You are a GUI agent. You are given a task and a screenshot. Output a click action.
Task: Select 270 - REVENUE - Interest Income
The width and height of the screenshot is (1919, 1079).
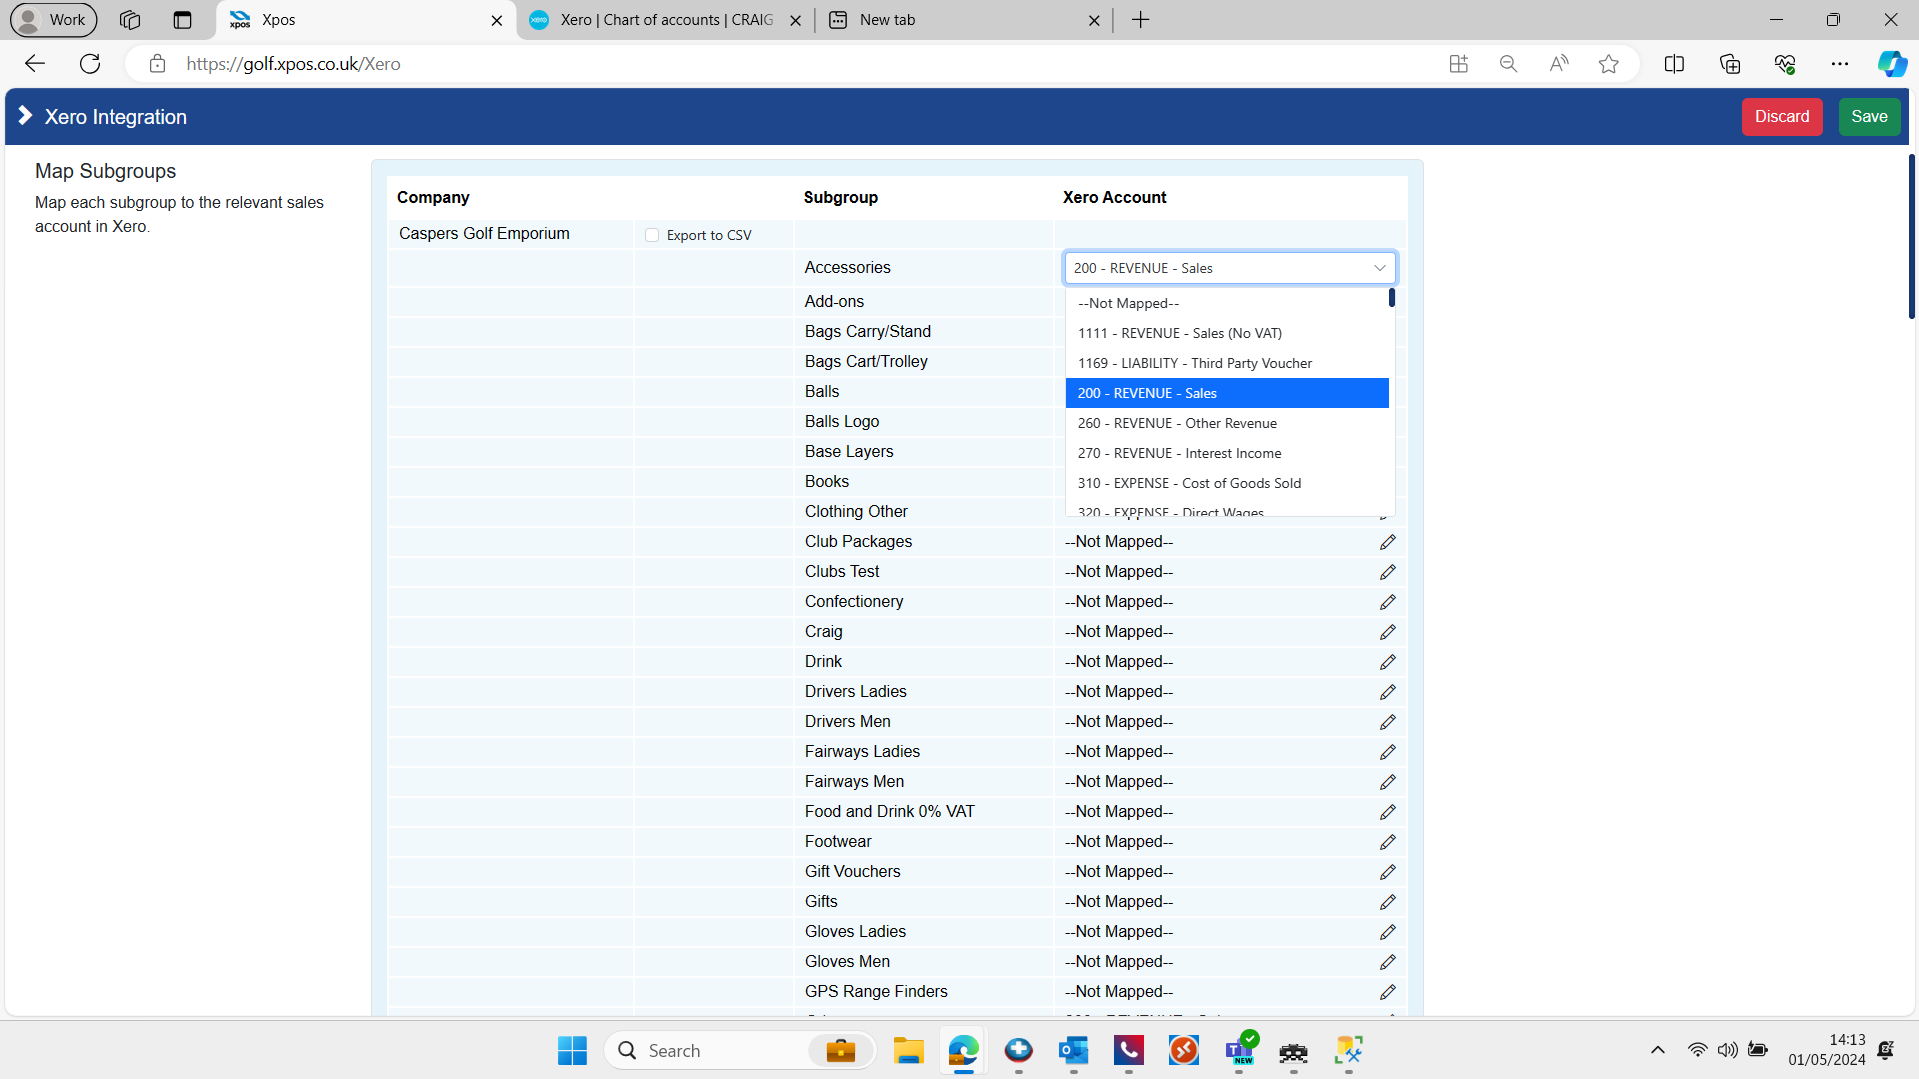(1227, 453)
